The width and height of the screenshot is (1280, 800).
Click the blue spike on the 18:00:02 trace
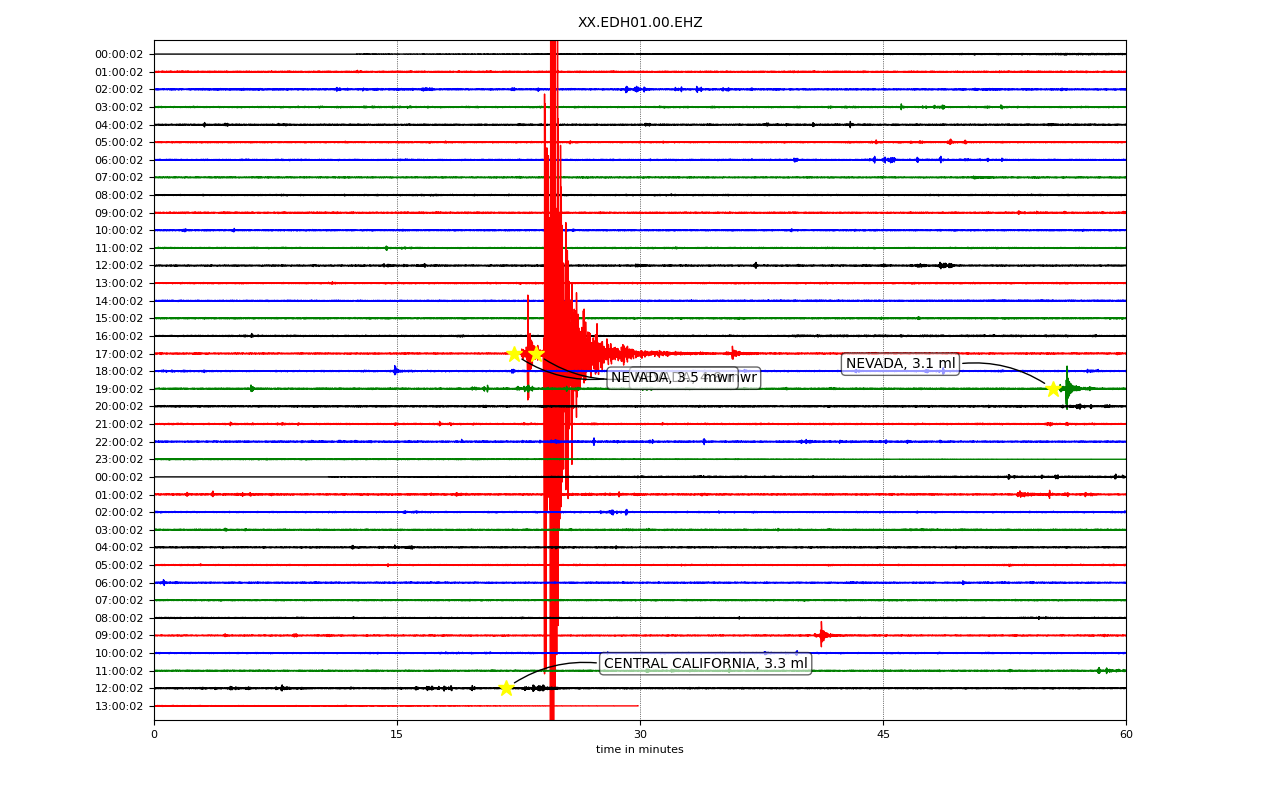396,371
